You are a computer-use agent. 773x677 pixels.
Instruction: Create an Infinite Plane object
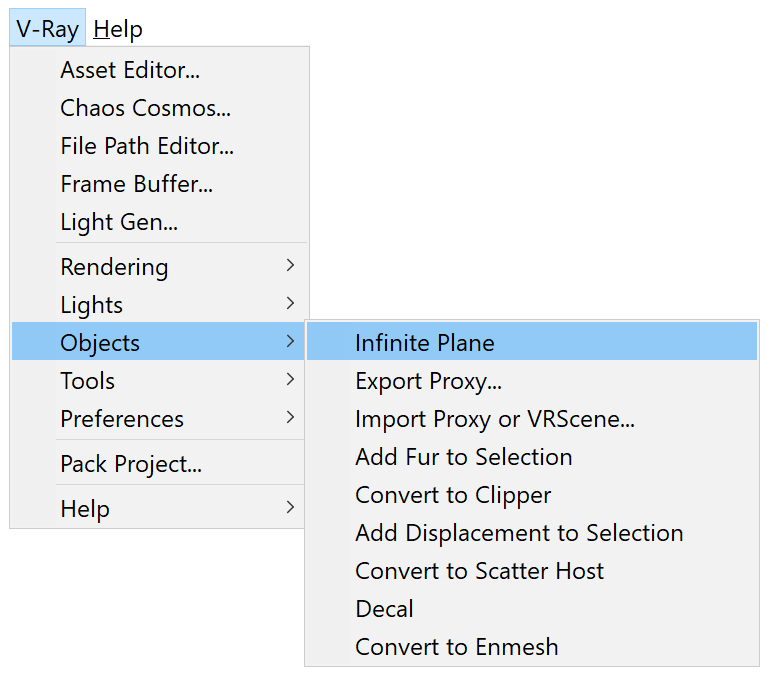tap(531, 342)
